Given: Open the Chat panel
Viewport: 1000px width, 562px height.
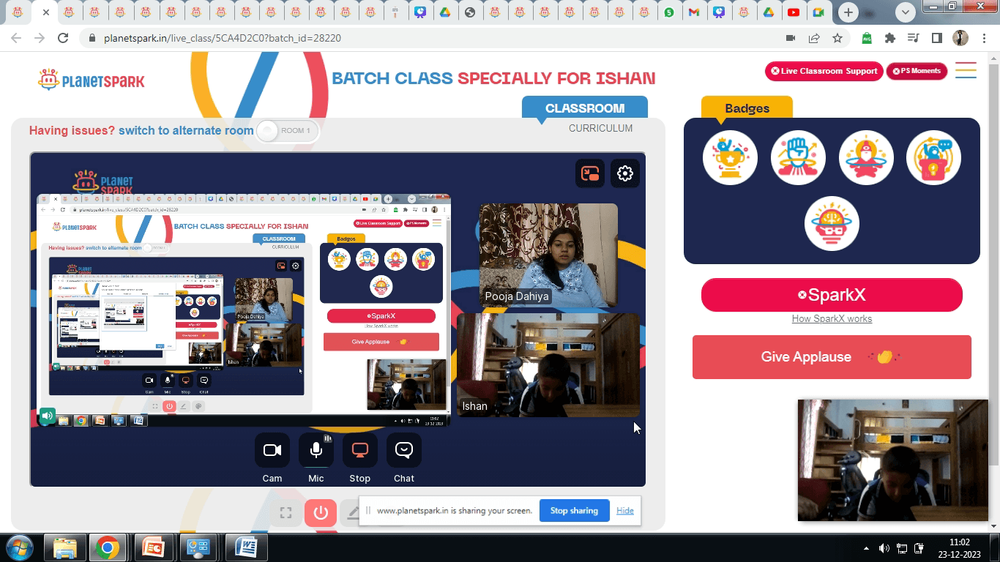Looking at the screenshot, I should point(404,450).
